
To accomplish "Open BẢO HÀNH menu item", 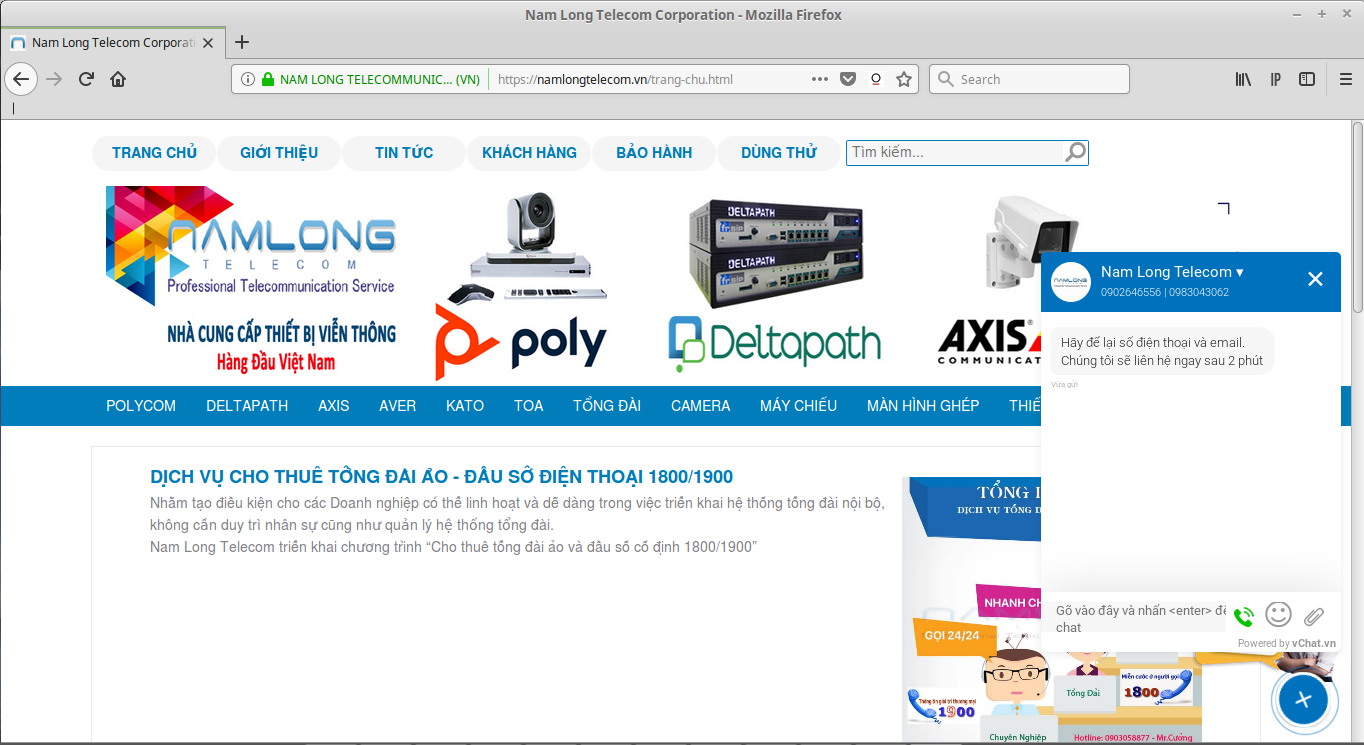I will click(x=654, y=153).
